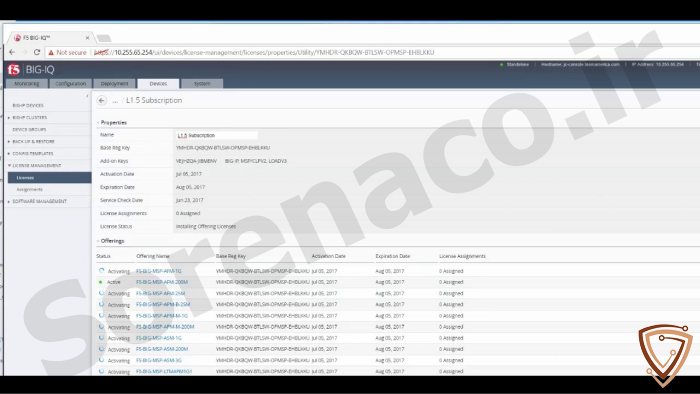Click the Not secure warning icon
Image resolution: width=700 pixels, height=394 pixels.
coord(51,52)
